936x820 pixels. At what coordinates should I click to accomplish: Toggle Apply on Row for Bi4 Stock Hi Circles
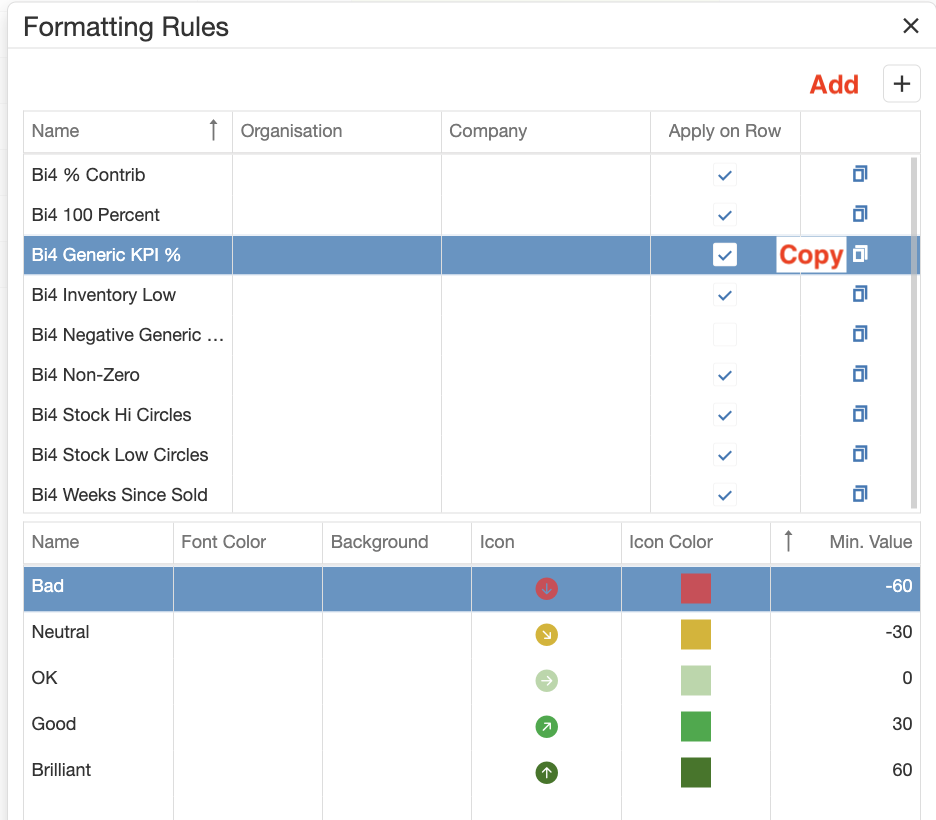tap(725, 415)
